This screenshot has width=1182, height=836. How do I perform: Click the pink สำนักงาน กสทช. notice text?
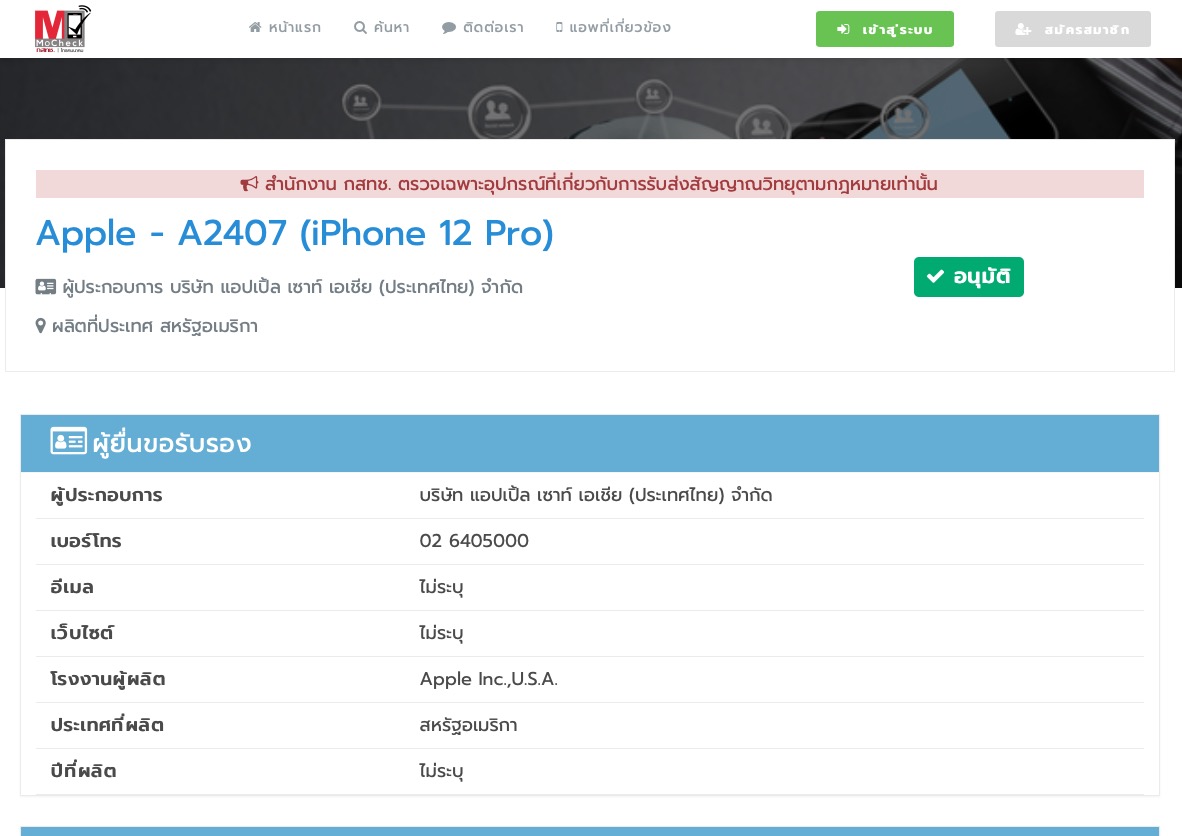(600, 184)
